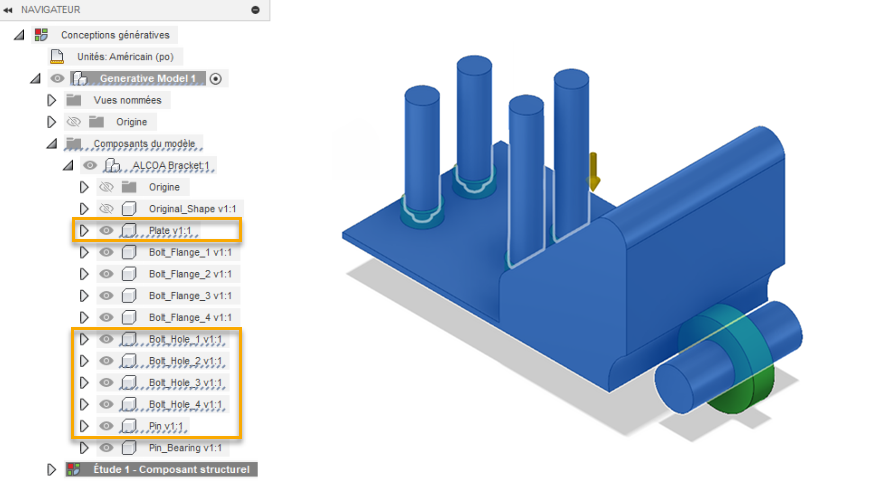
Task: Activate Generative Model 1 radio button
Action: point(216,79)
